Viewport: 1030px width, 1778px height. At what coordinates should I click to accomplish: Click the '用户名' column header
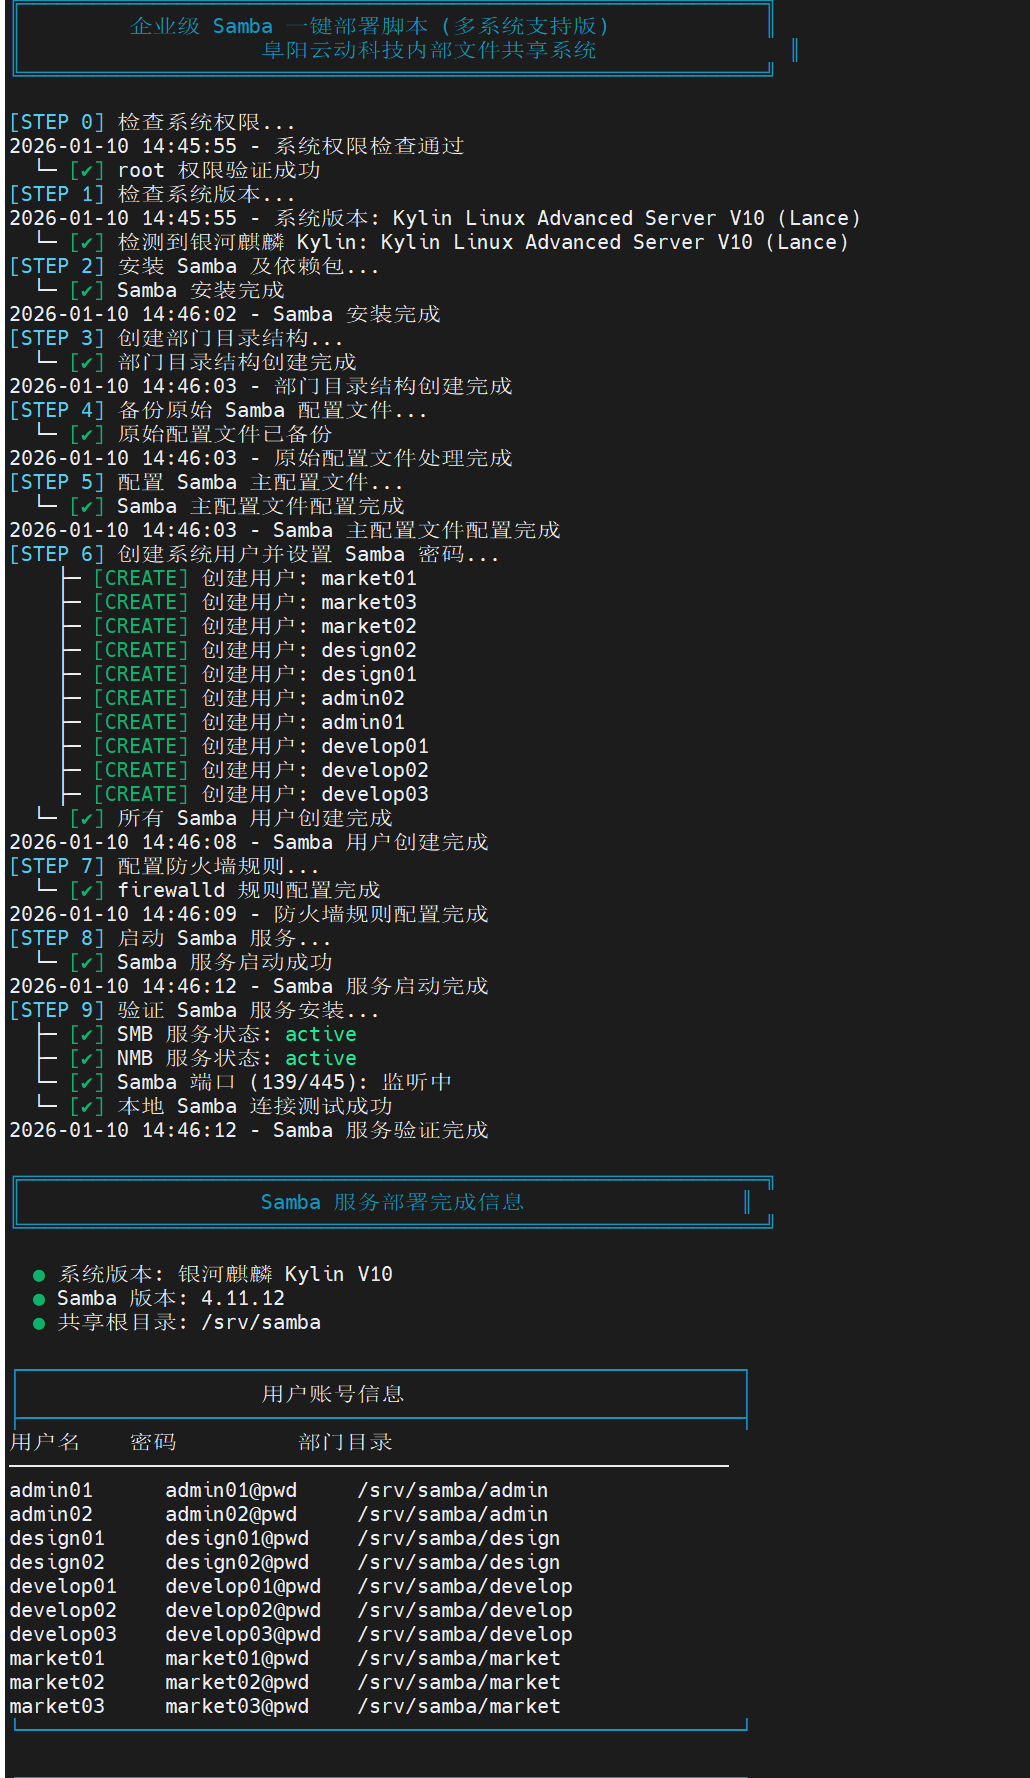45,1442
